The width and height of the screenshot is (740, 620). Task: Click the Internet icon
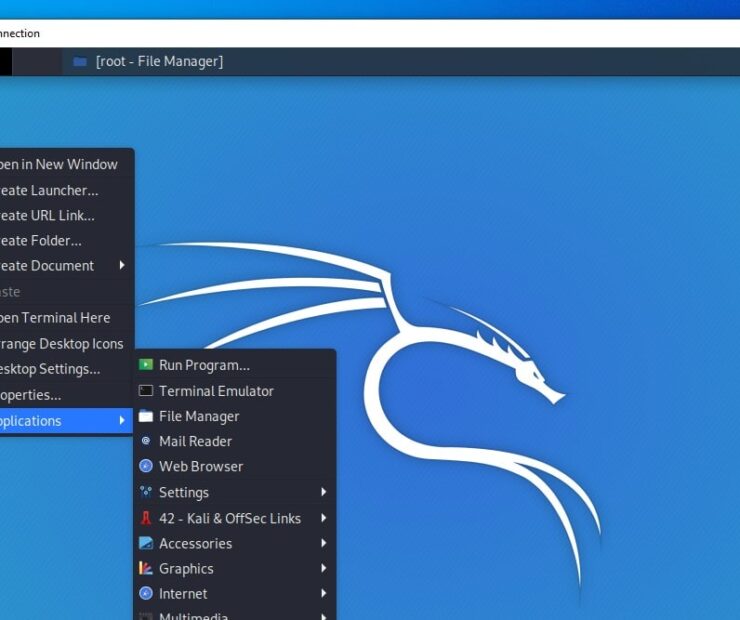[146, 593]
